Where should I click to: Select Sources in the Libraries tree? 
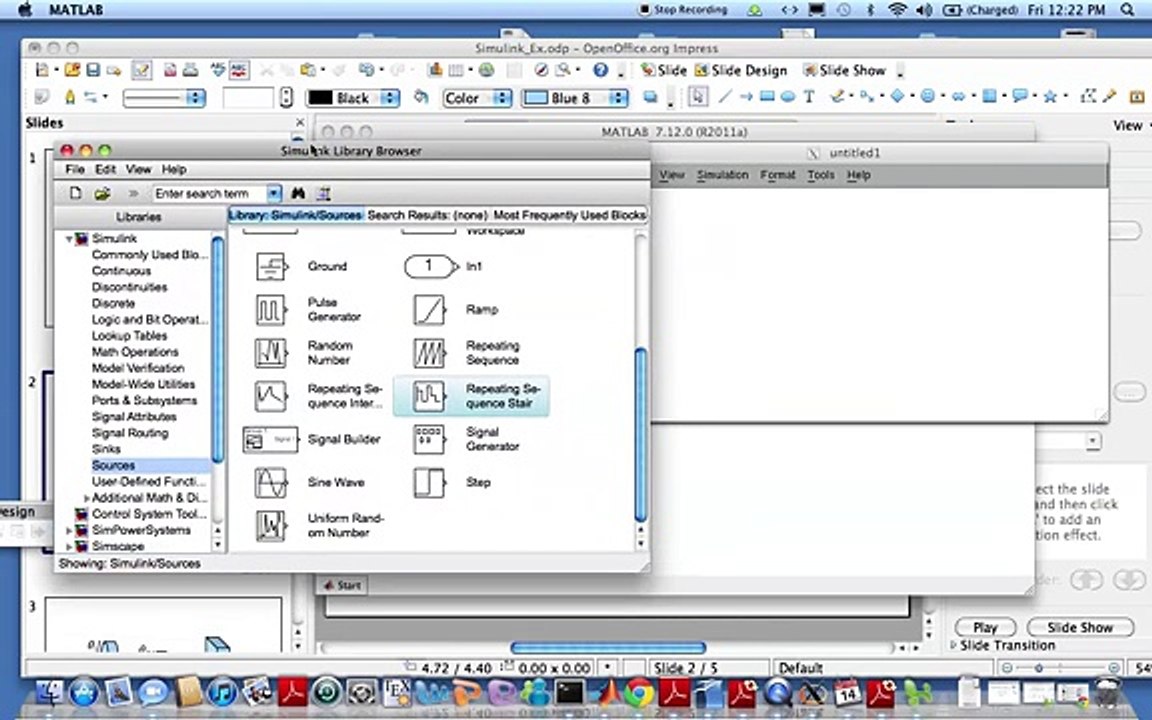[x=113, y=466]
